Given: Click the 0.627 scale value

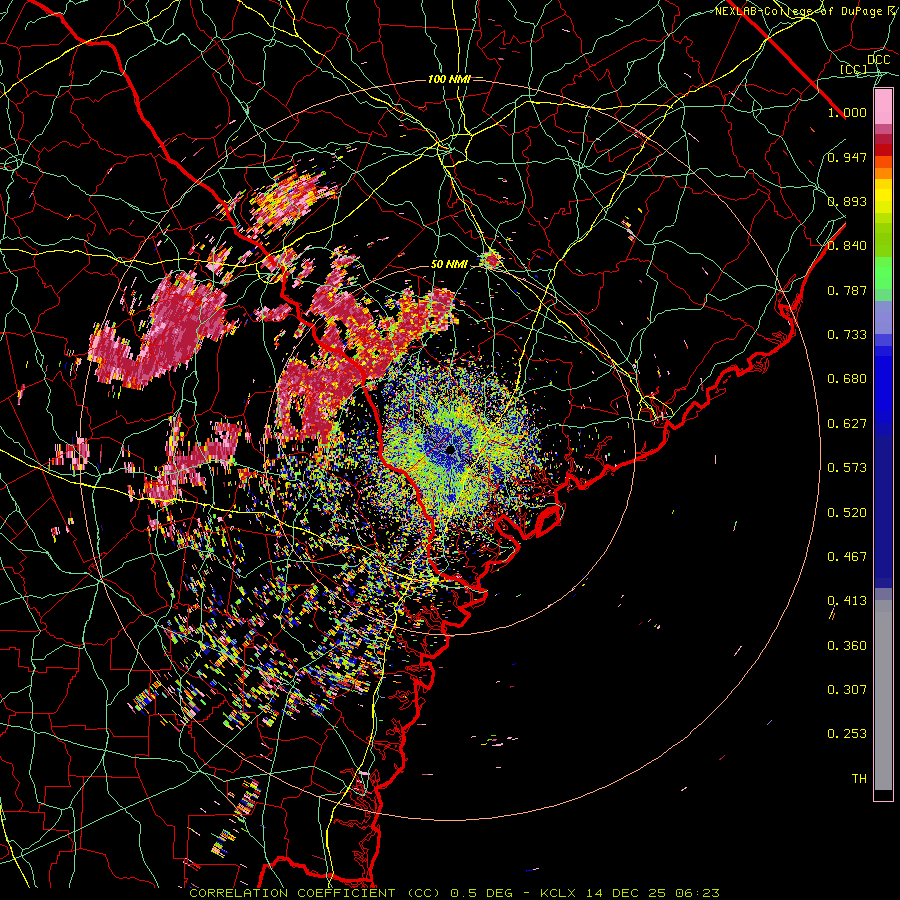Looking at the screenshot, I should point(847,424).
